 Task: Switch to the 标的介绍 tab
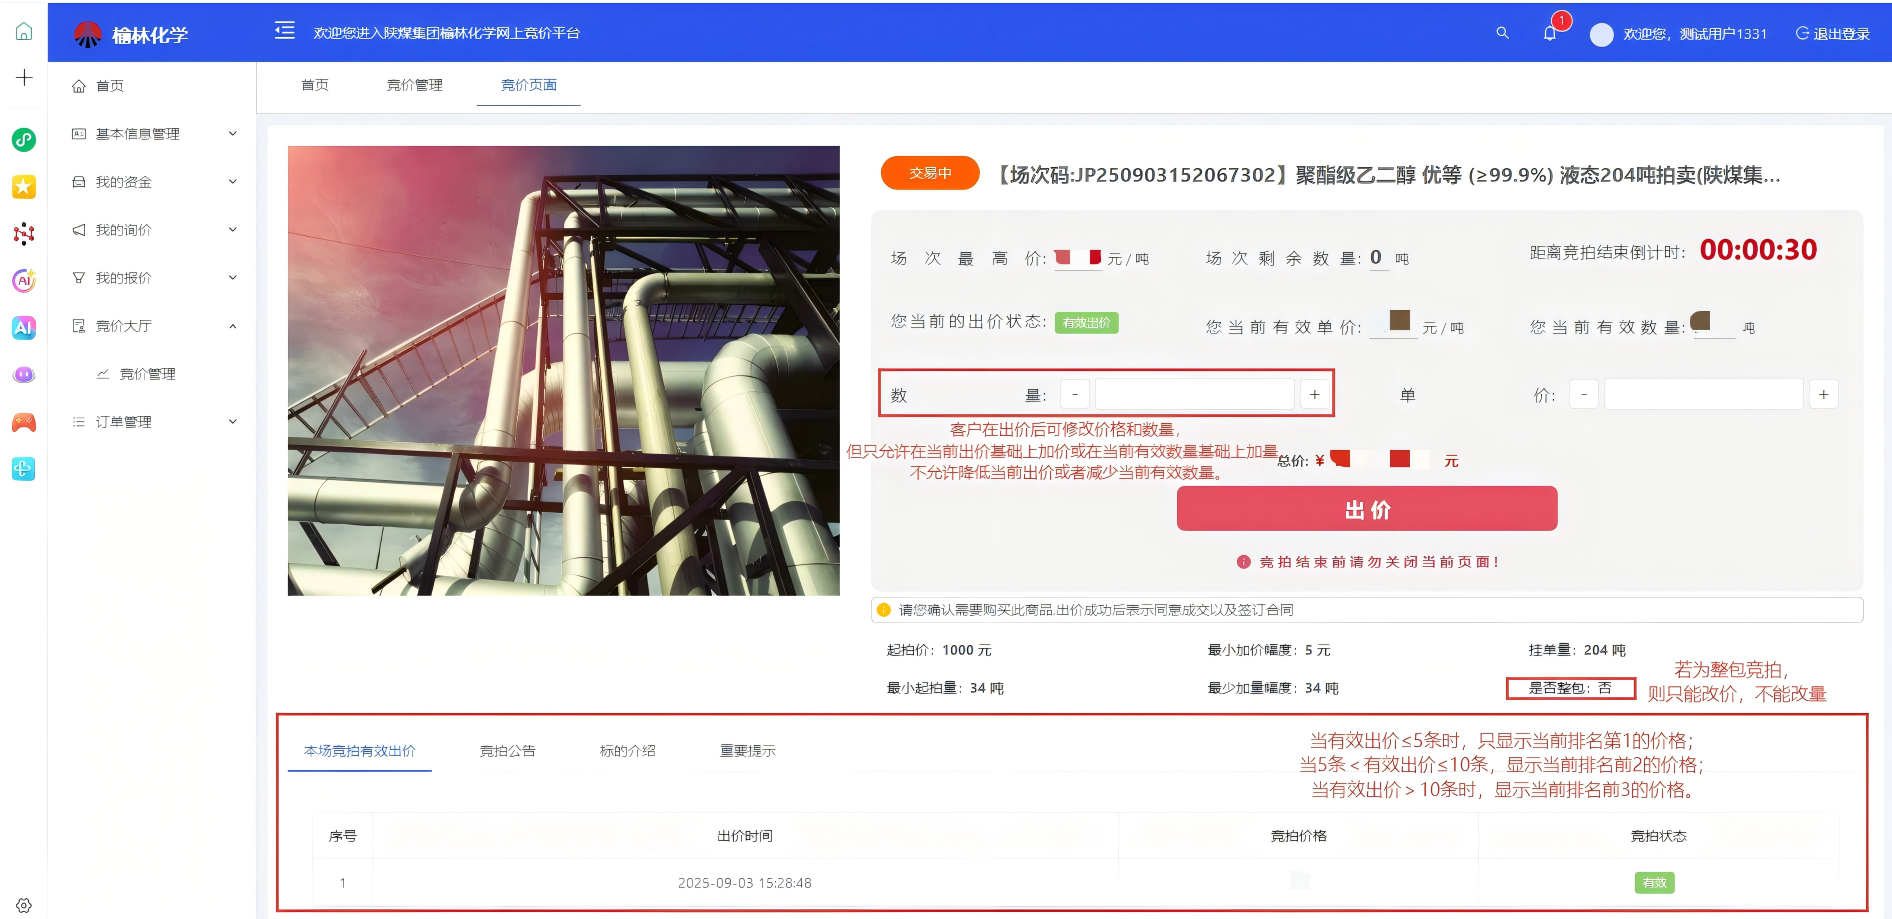coord(627,751)
